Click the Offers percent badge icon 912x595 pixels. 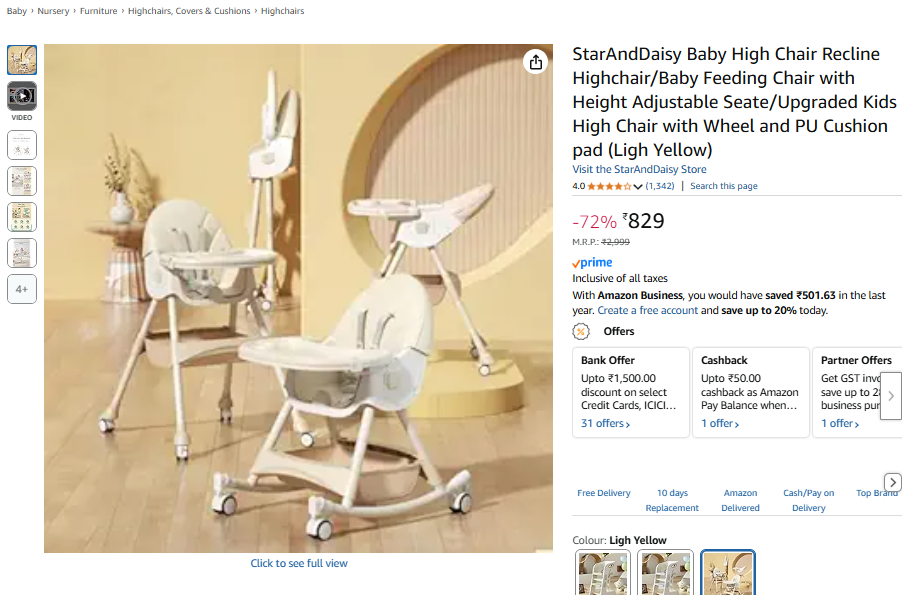(580, 332)
